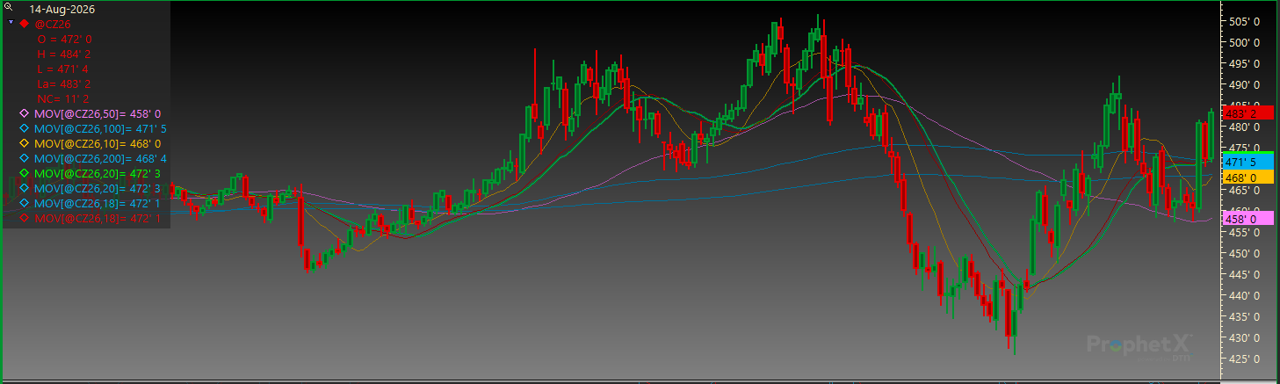Click the blue diamond of MOV[@CZ26,100]
This screenshot has width=1280, height=384.
pyautogui.click(x=25, y=129)
